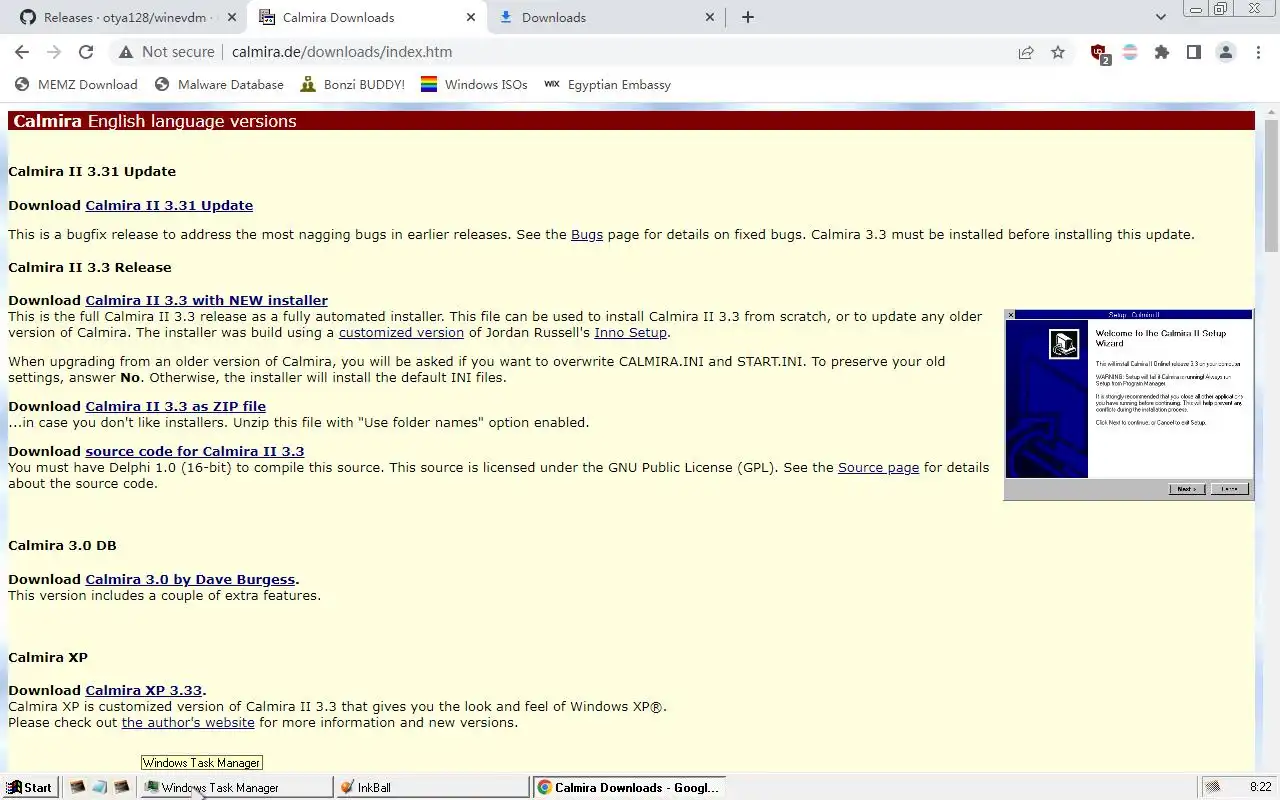Focus the address bar URL

[x=342, y=52]
